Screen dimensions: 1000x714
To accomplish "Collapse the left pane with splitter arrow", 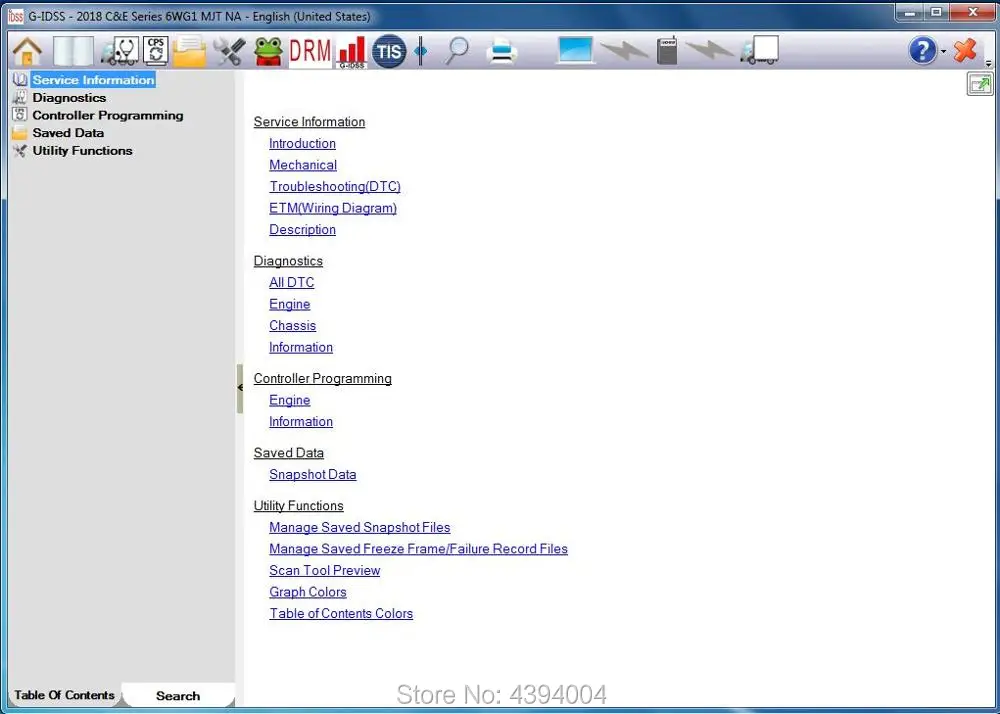I will (x=240, y=388).
